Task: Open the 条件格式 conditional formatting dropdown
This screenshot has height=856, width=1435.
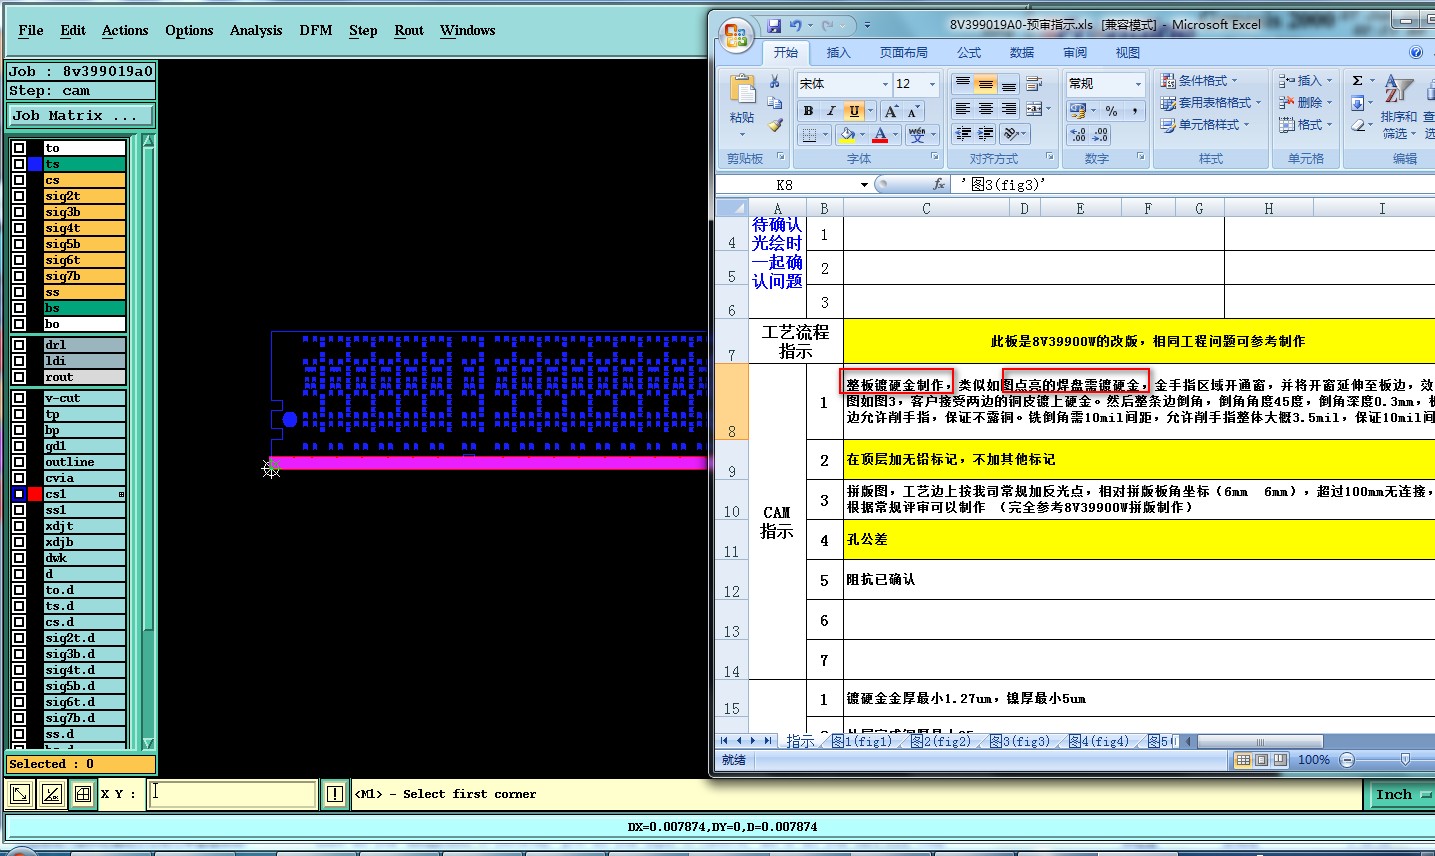Action: pos(1198,80)
